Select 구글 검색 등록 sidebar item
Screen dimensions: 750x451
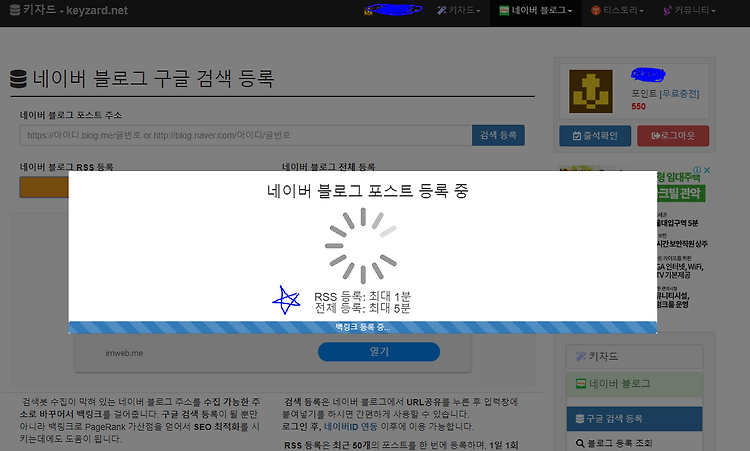click(x=634, y=419)
